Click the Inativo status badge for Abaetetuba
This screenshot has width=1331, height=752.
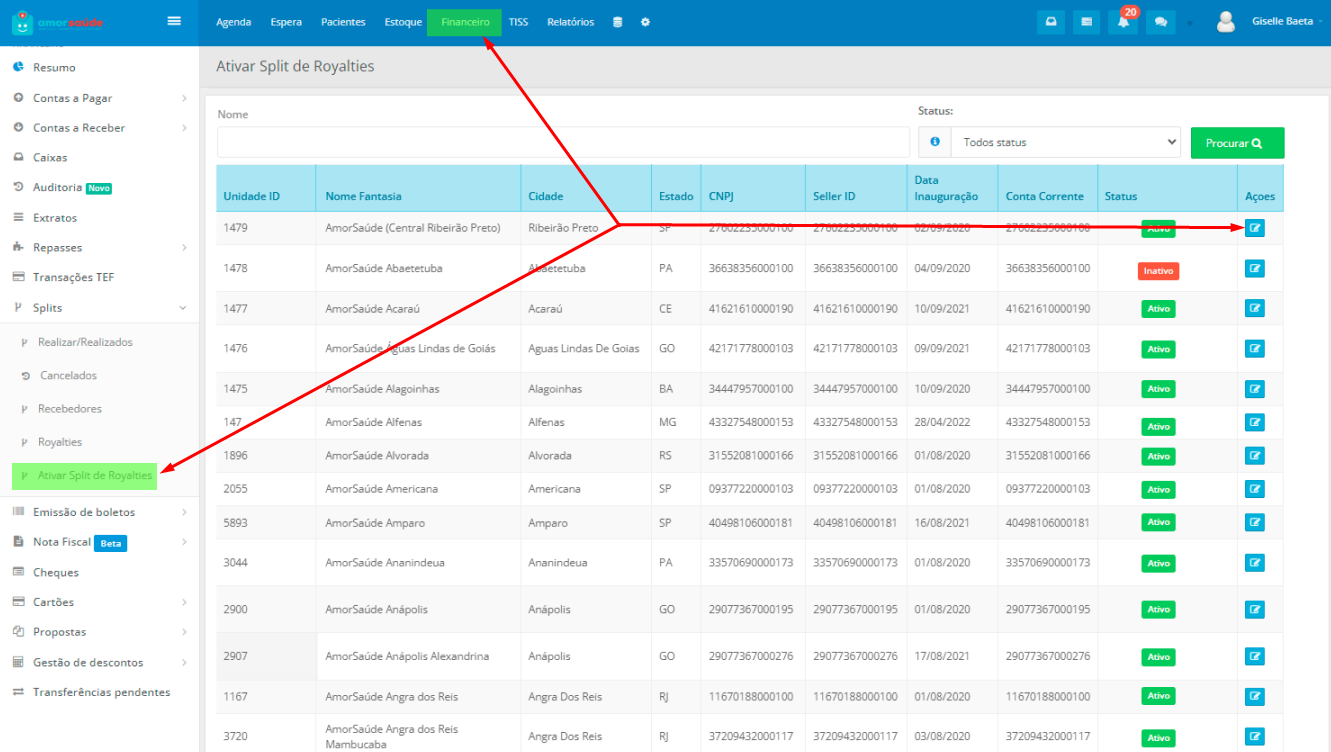[x=1158, y=270]
